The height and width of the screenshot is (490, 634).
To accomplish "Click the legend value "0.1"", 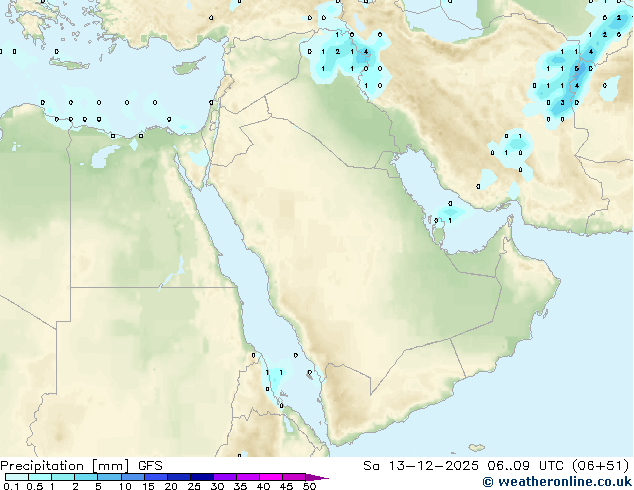I will [11, 486].
